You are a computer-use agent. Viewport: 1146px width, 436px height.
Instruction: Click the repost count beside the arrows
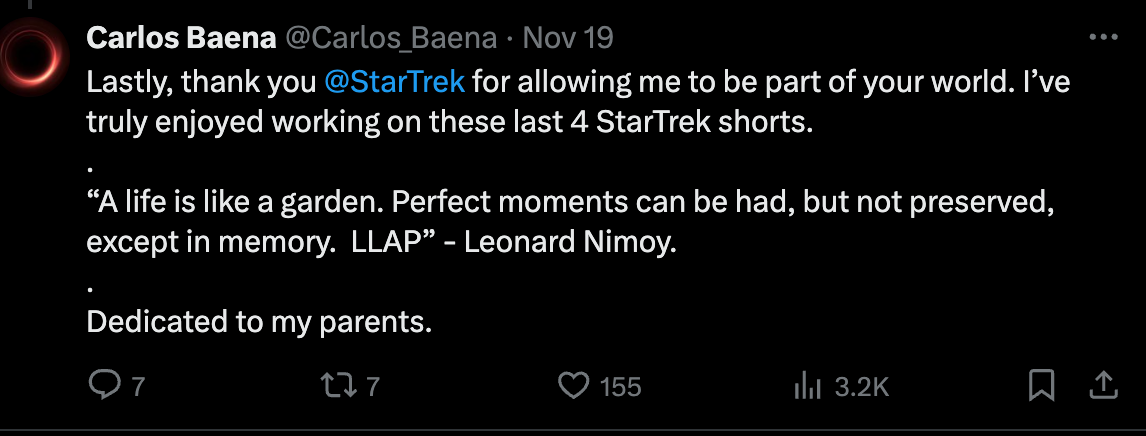point(373,387)
